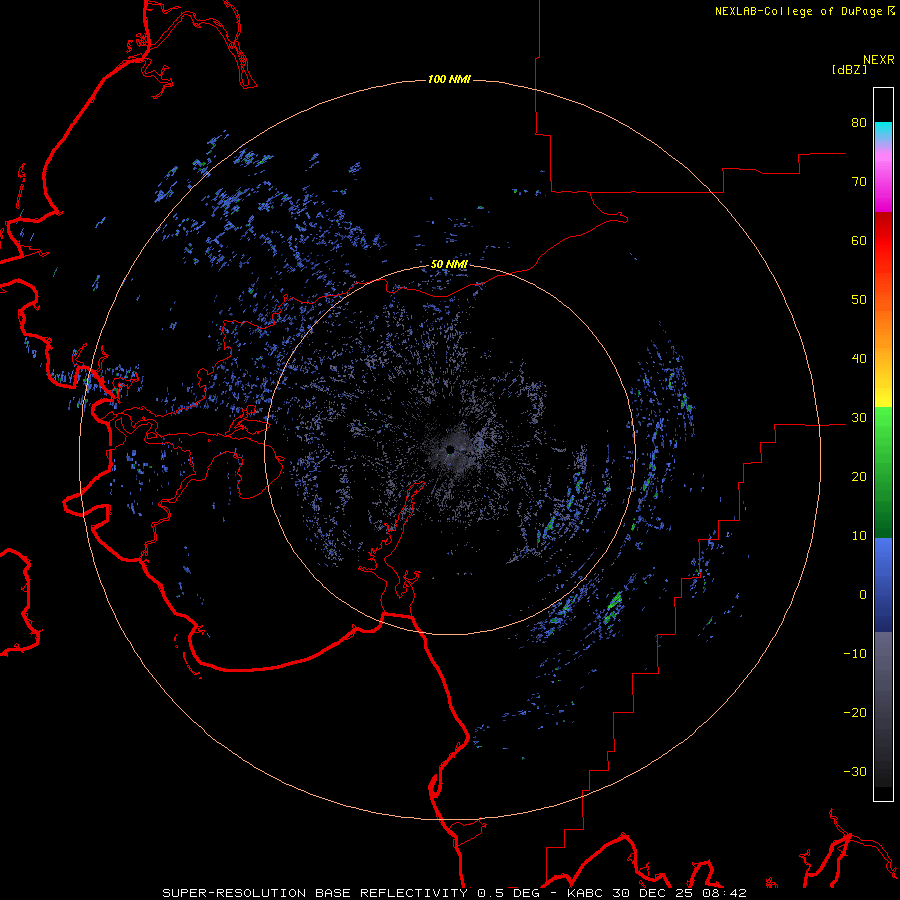Click the -20 dBZ scale value
The image size is (900, 900).
tap(855, 712)
